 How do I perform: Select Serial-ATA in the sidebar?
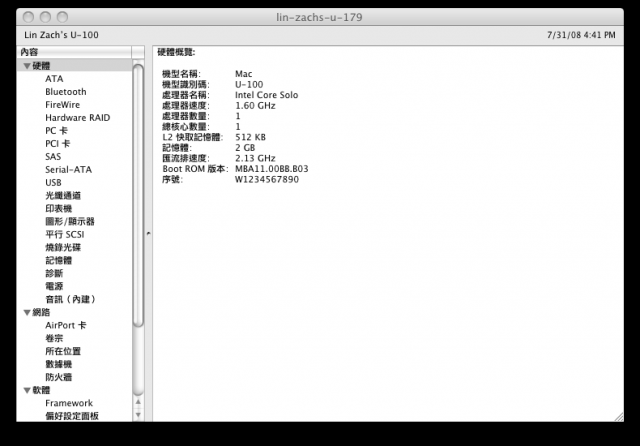tap(69, 170)
